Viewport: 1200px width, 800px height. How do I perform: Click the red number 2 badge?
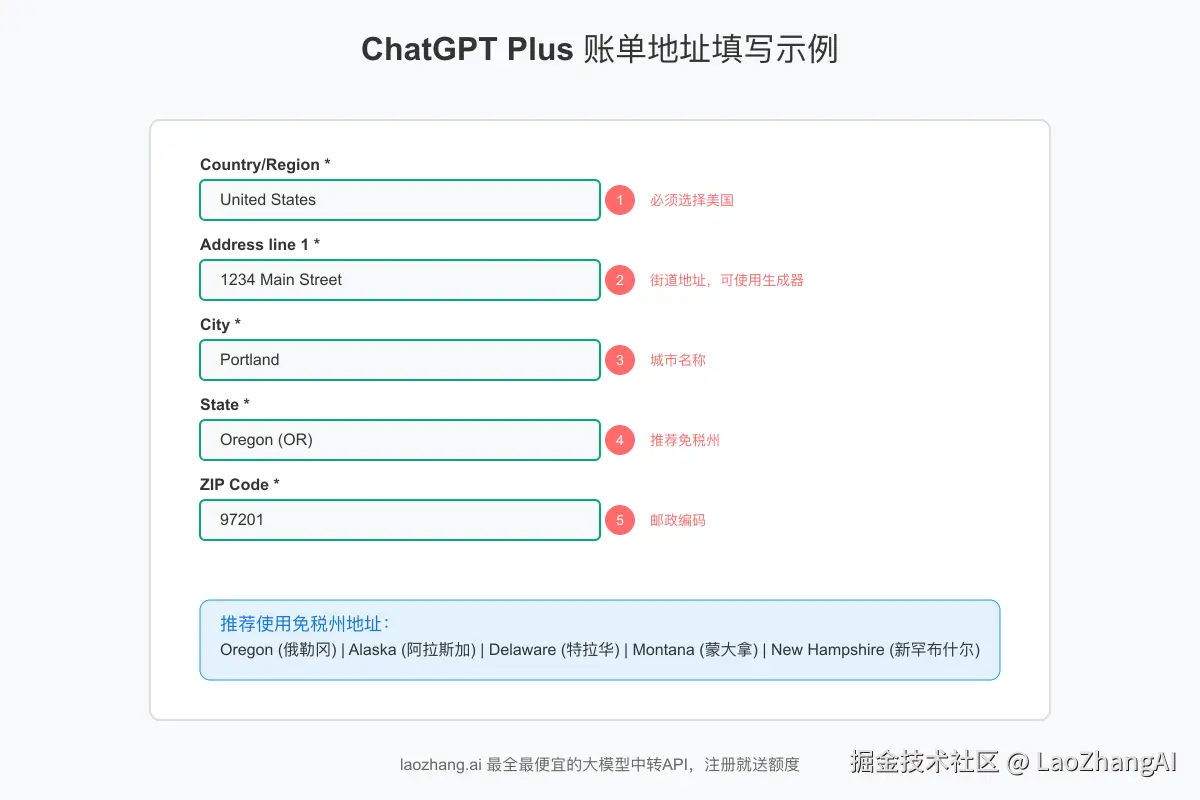620,280
